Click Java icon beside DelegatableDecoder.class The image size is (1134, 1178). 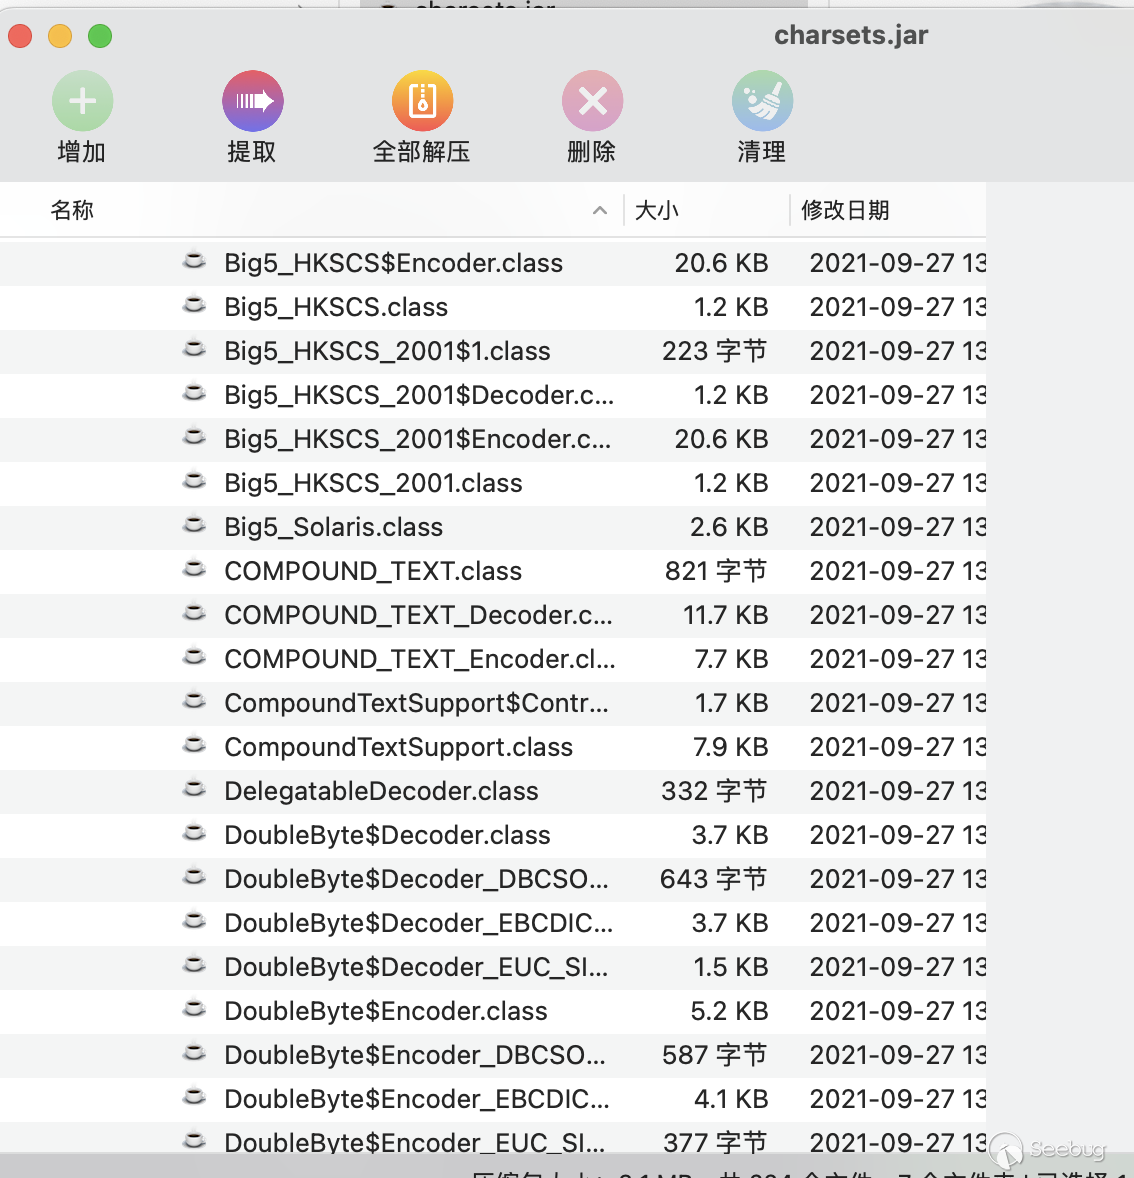click(x=195, y=788)
